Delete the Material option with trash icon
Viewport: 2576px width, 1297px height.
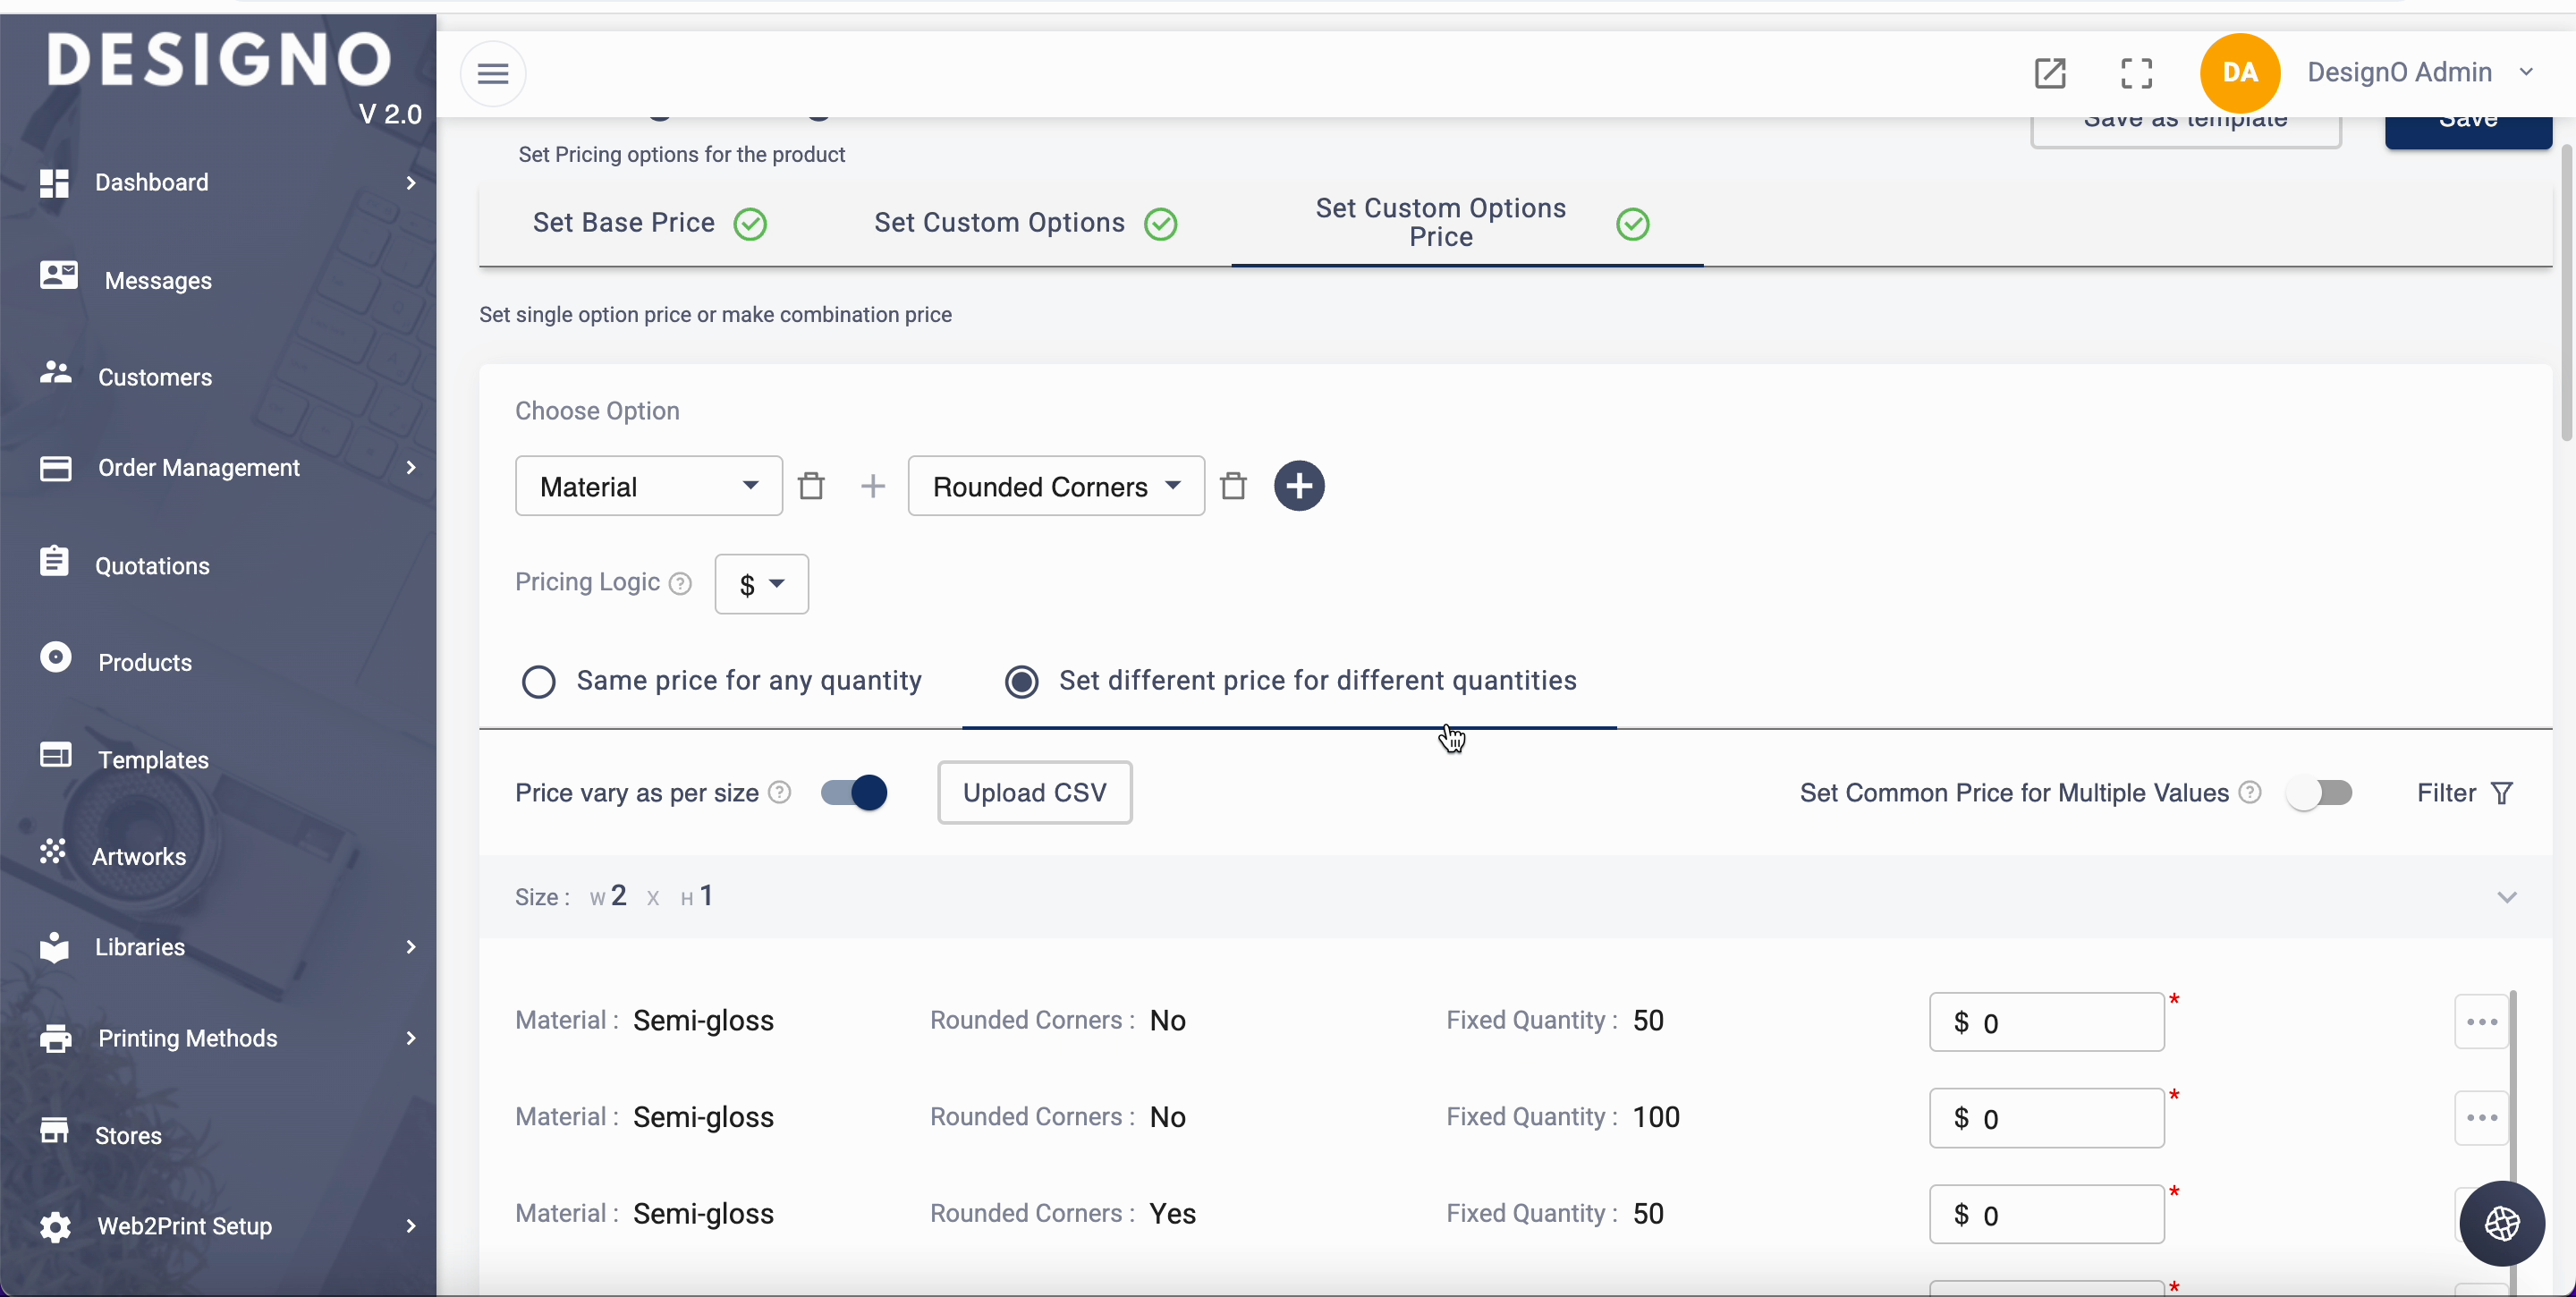point(811,486)
